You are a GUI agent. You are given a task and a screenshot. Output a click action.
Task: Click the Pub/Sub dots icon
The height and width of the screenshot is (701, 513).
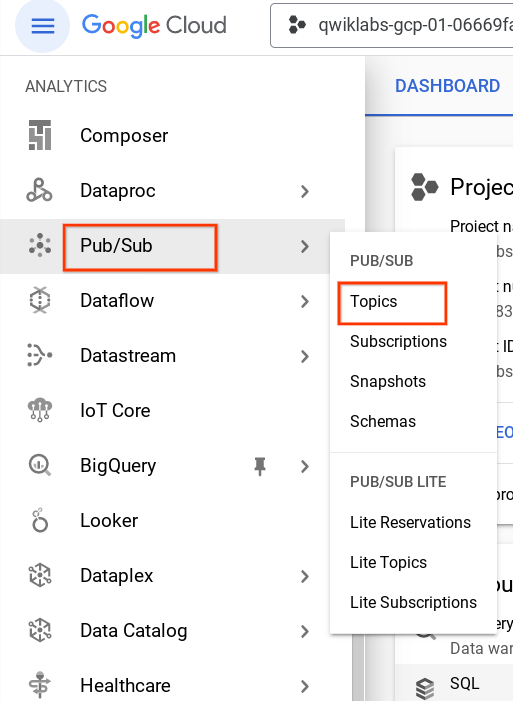tap(40, 245)
